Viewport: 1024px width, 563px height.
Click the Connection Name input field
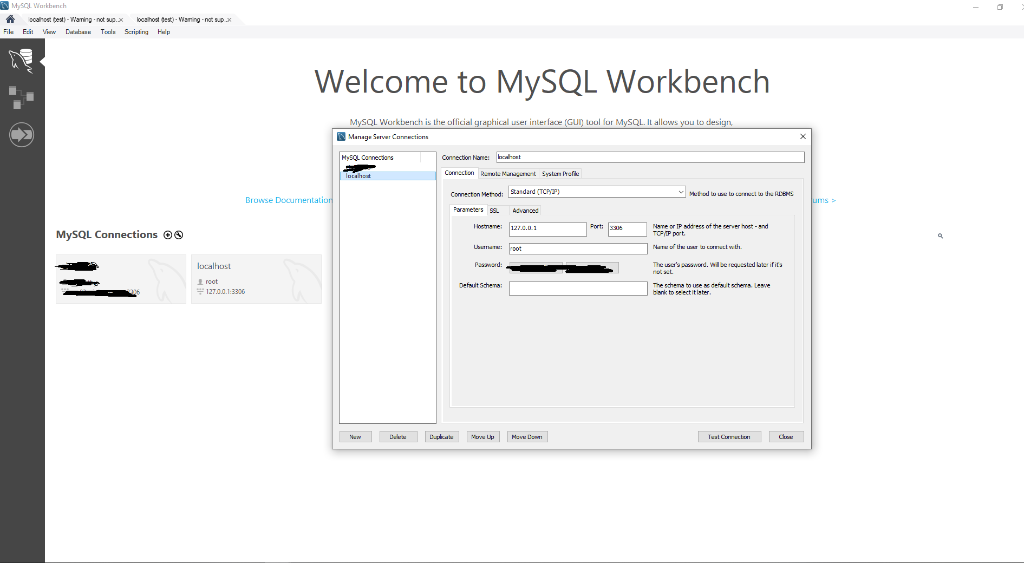[650, 157]
